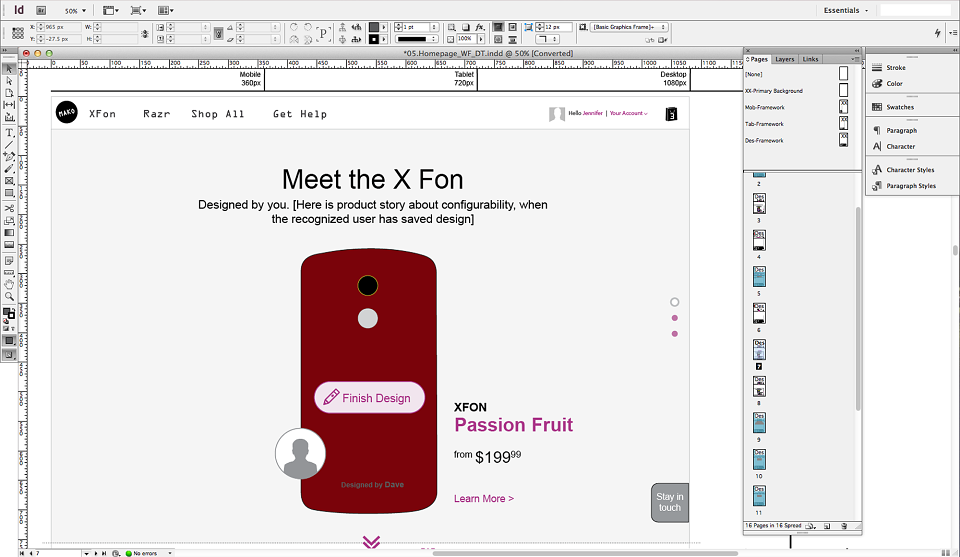Select the Line tool
Viewport: 960px width, 557px height.
(x=9, y=144)
